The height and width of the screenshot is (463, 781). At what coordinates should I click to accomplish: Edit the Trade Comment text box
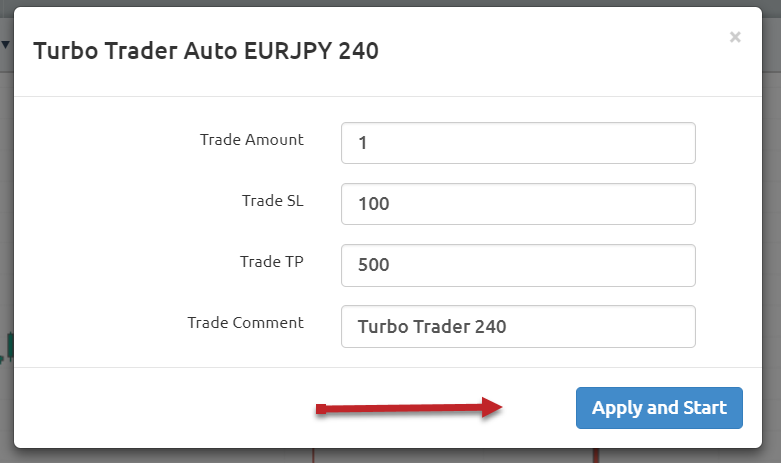[518, 327]
